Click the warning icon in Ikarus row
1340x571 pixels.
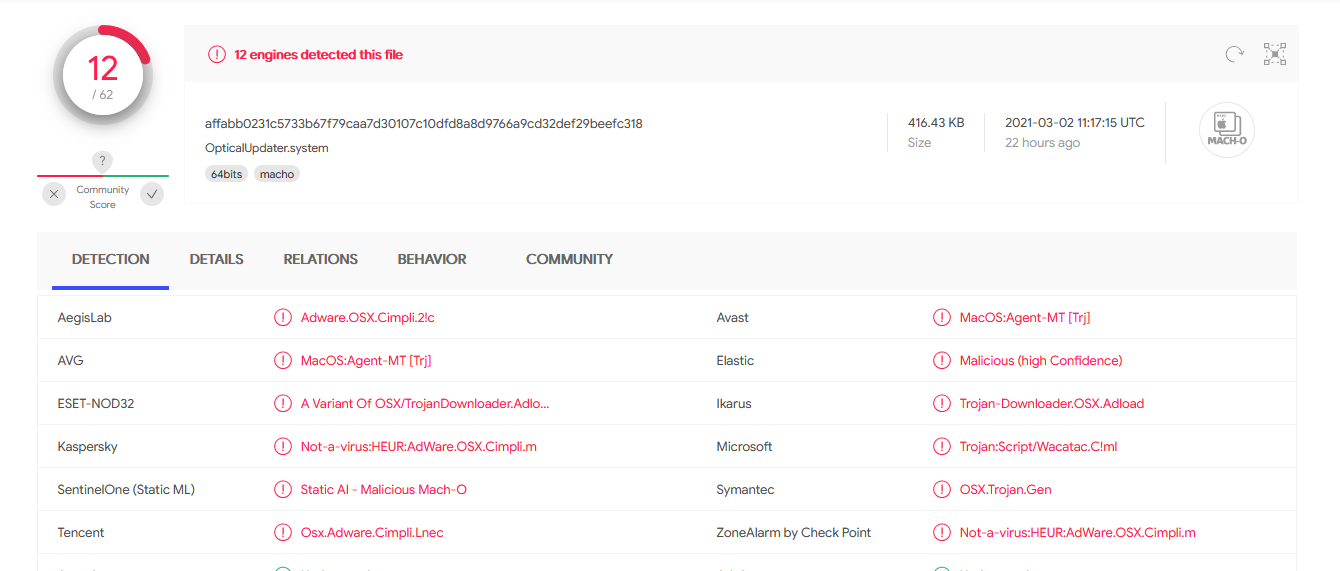[x=942, y=404]
